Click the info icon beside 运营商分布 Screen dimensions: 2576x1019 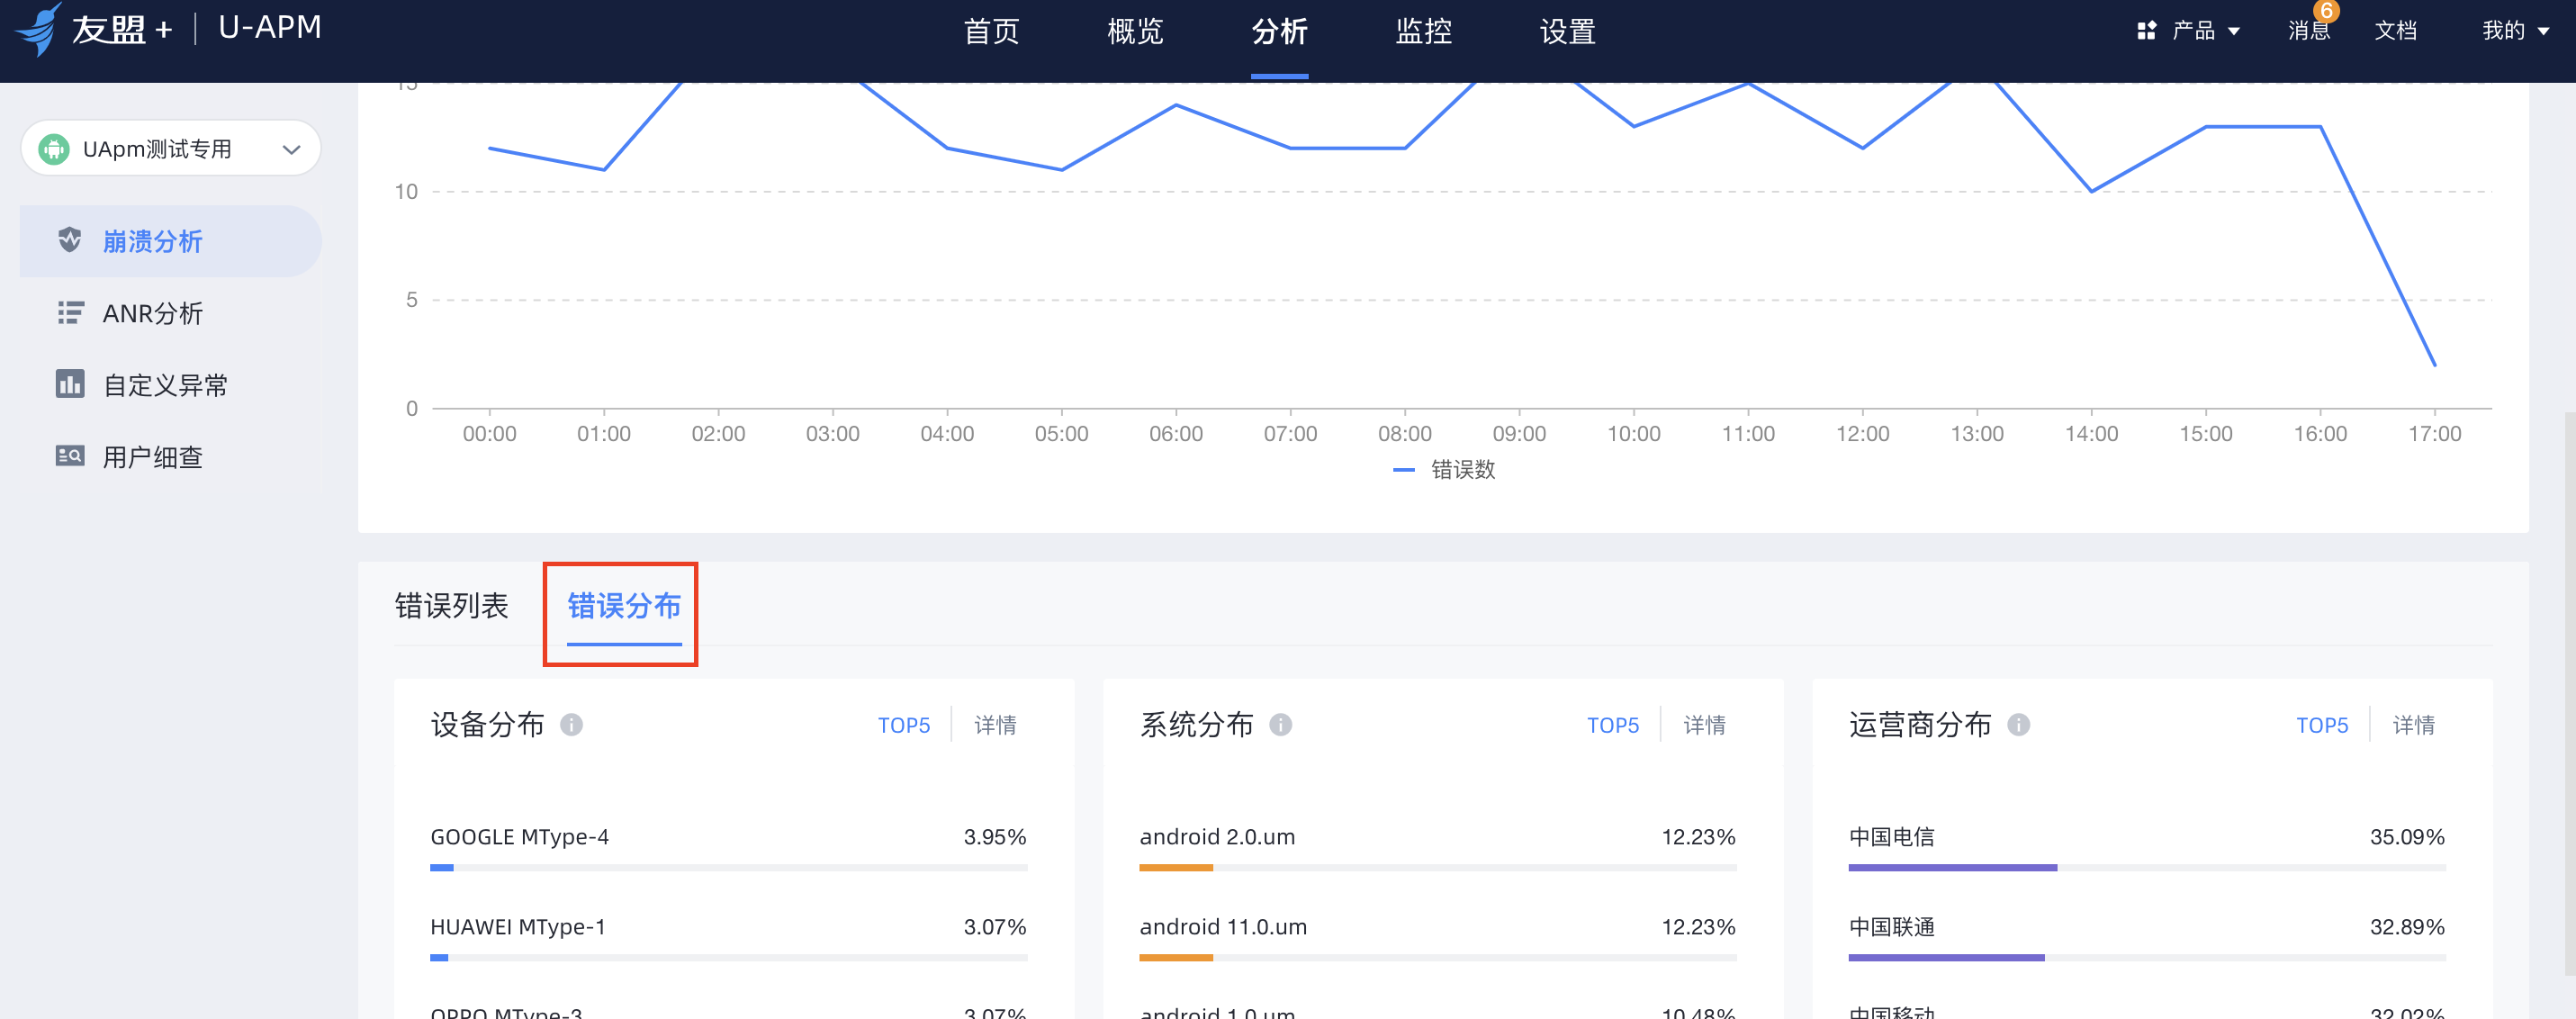(2018, 724)
